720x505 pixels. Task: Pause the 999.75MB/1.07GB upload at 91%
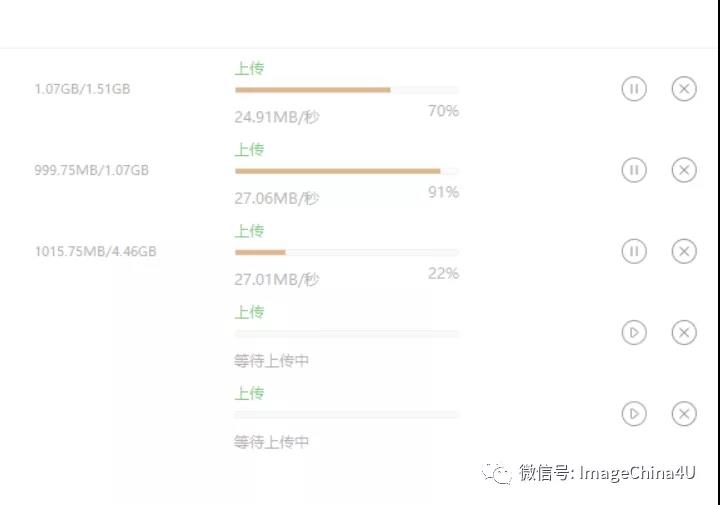pyautogui.click(x=634, y=170)
